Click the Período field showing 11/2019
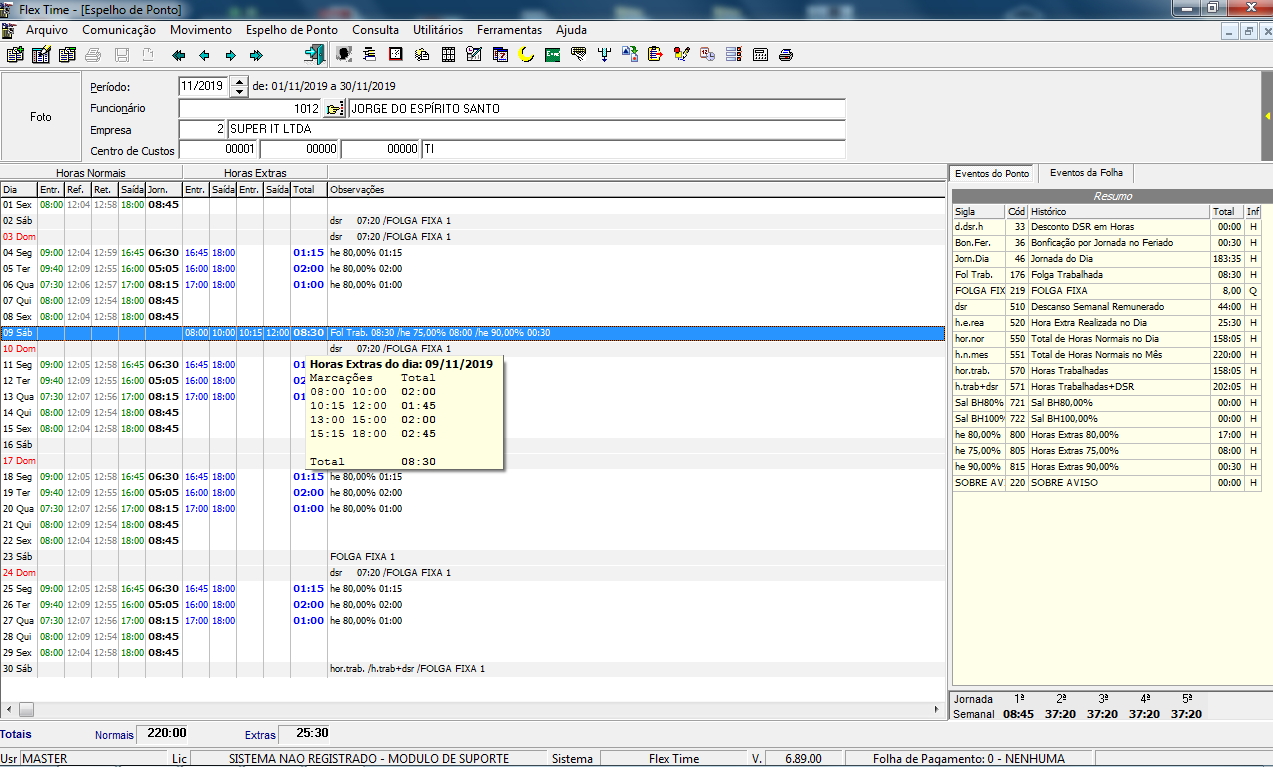The width and height of the screenshot is (1273, 767). pos(205,87)
